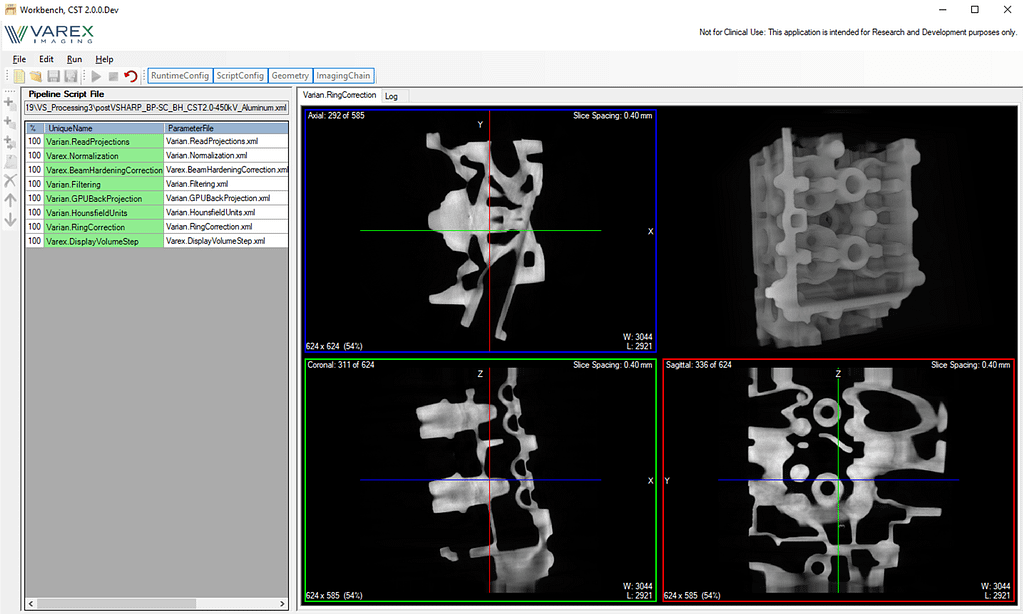Open the Run menu
This screenshot has width=1023, height=614.
coord(74,59)
